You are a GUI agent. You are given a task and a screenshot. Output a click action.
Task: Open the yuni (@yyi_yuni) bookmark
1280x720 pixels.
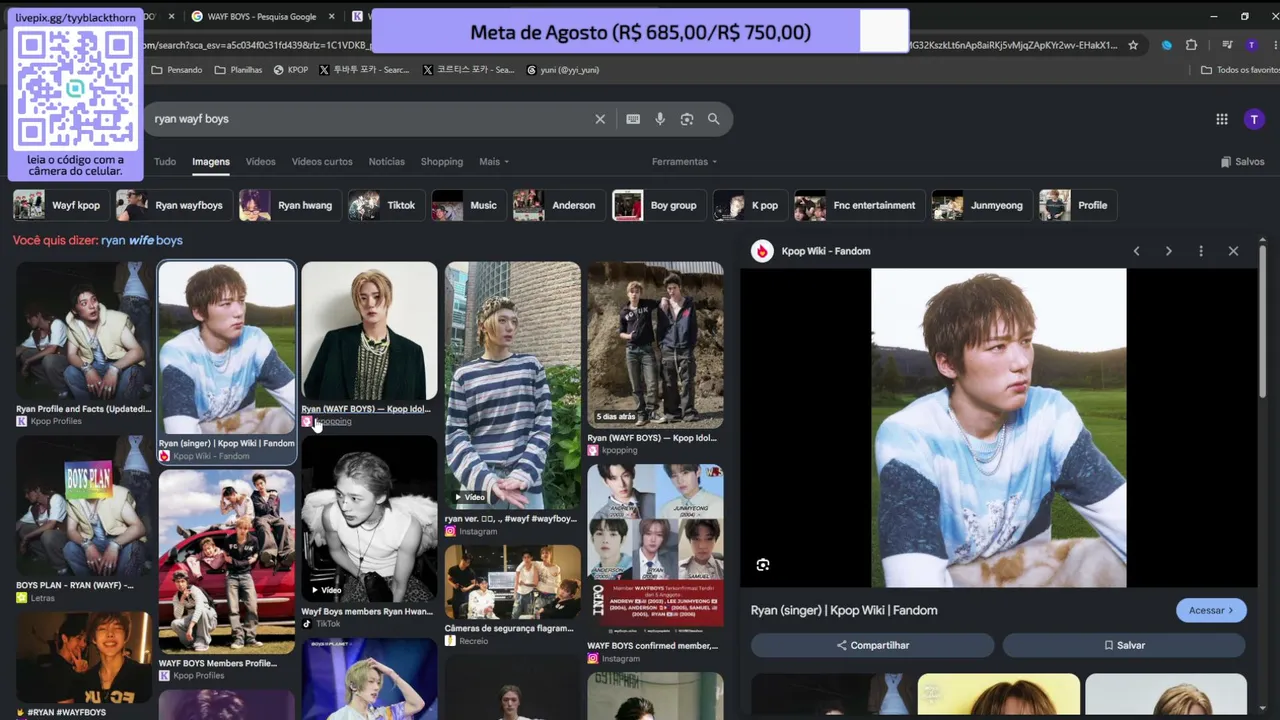pyautogui.click(x=563, y=70)
